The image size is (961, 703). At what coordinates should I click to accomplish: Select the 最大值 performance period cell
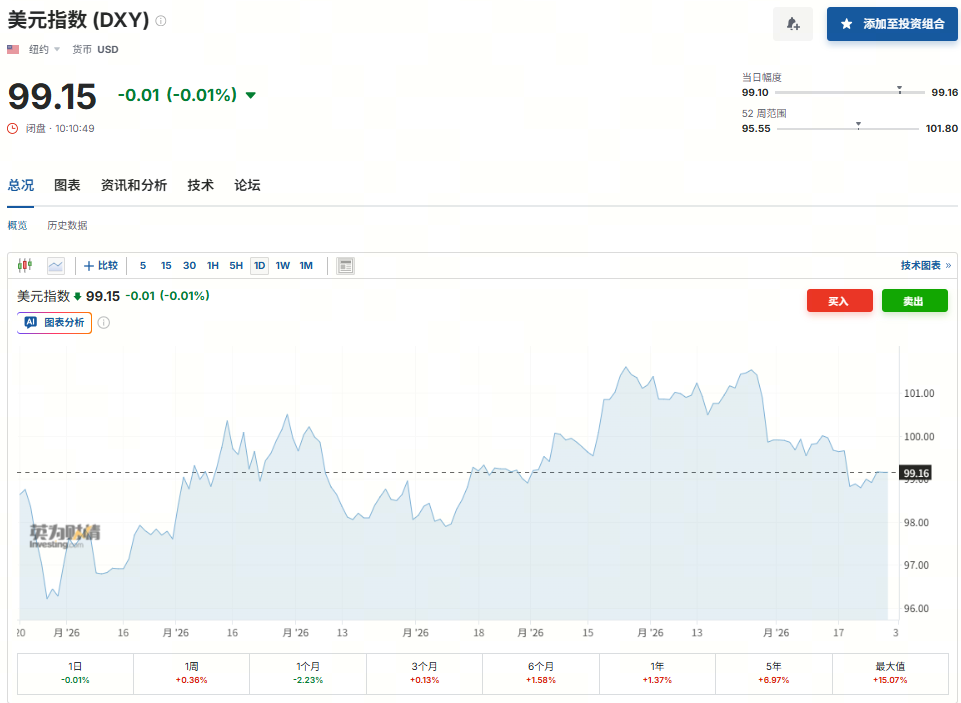click(890, 673)
